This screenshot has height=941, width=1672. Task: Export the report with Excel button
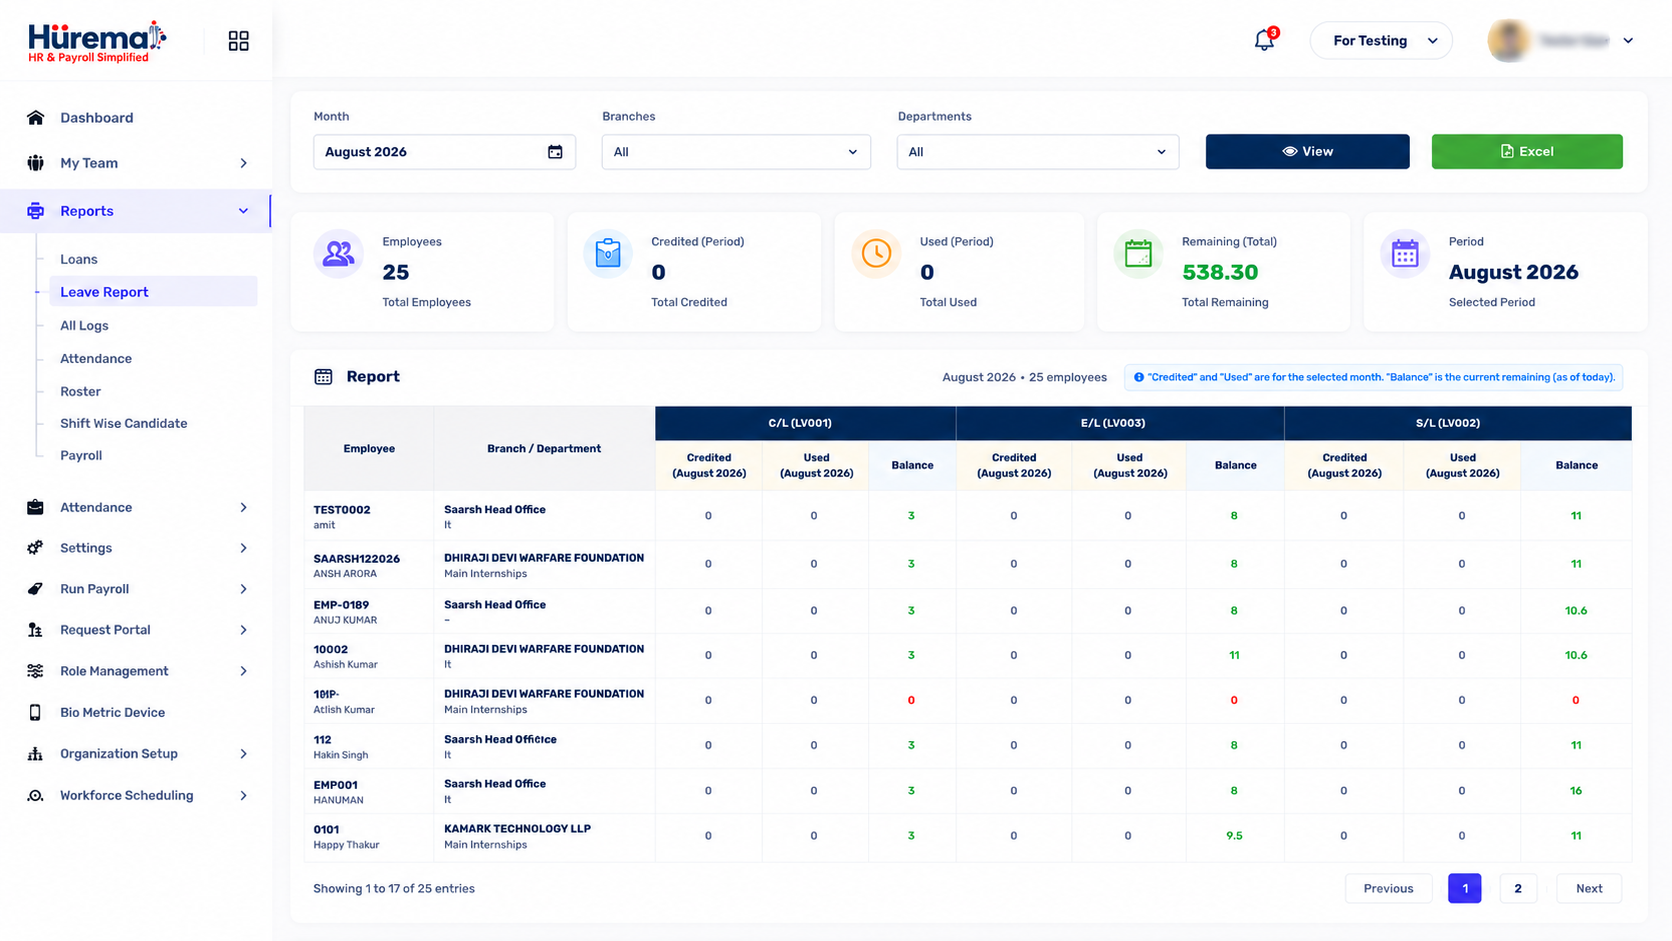(x=1527, y=152)
